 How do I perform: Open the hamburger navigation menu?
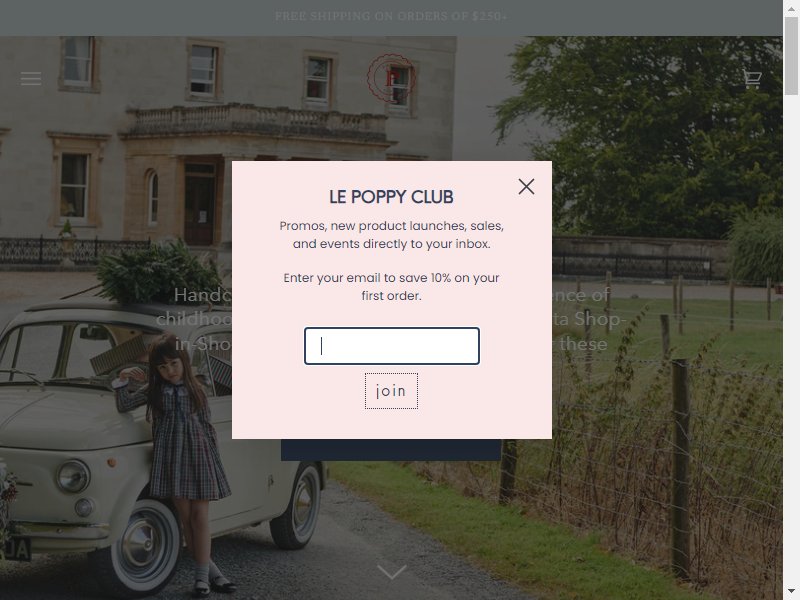(31, 79)
